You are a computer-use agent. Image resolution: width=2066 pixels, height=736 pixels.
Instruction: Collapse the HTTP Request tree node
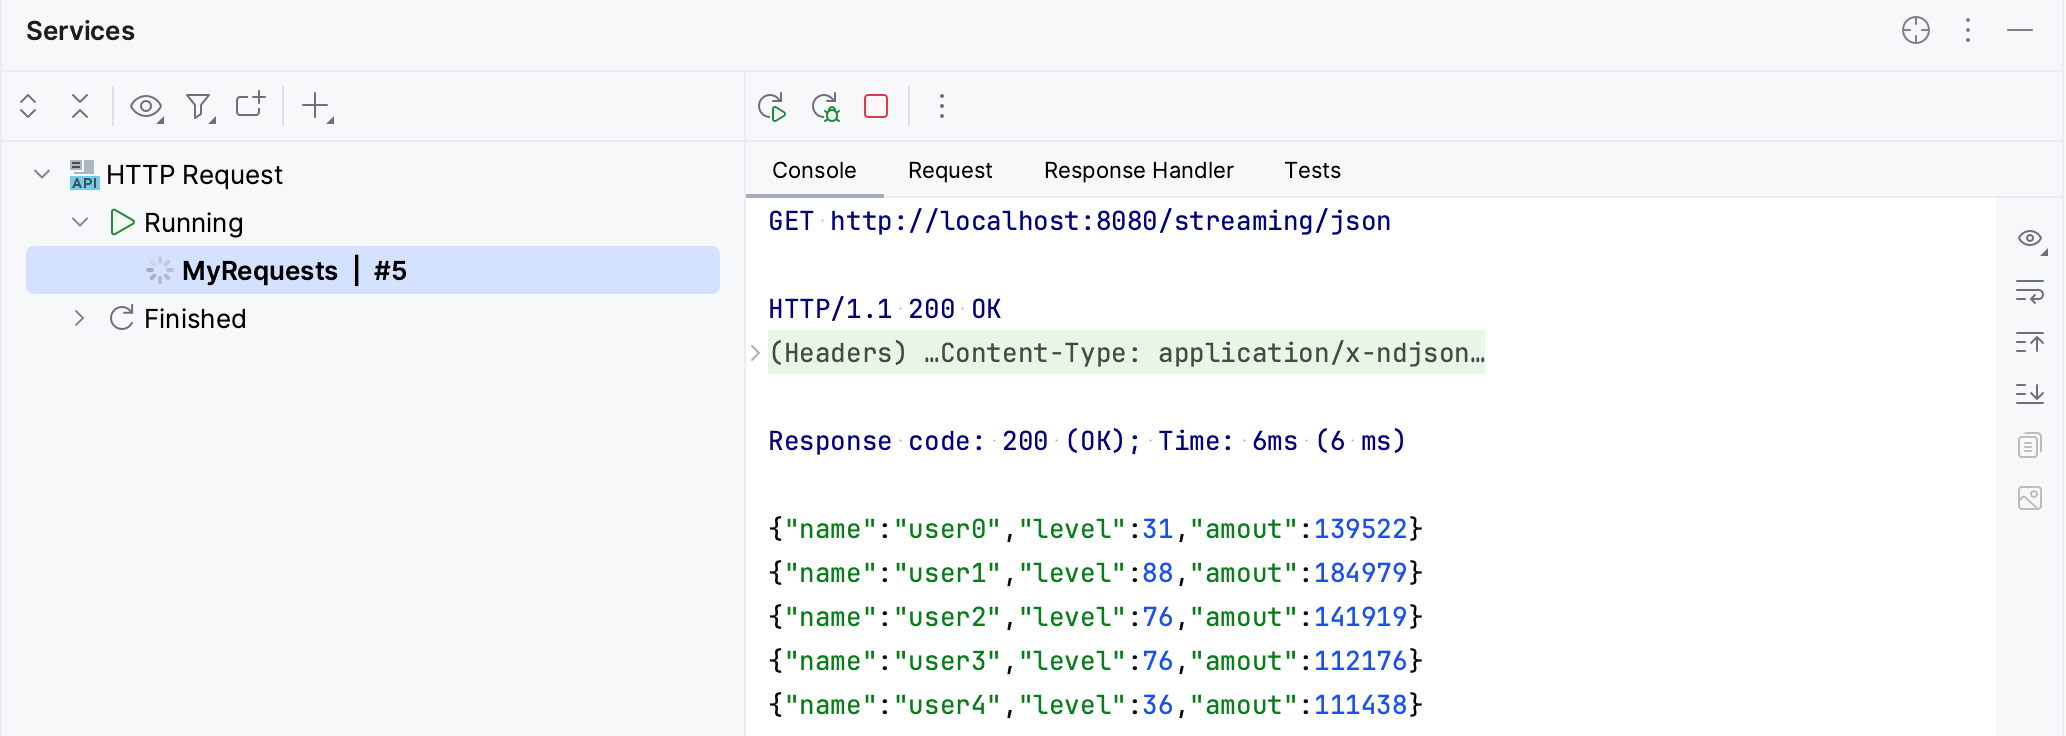pyautogui.click(x=42, y=174)
